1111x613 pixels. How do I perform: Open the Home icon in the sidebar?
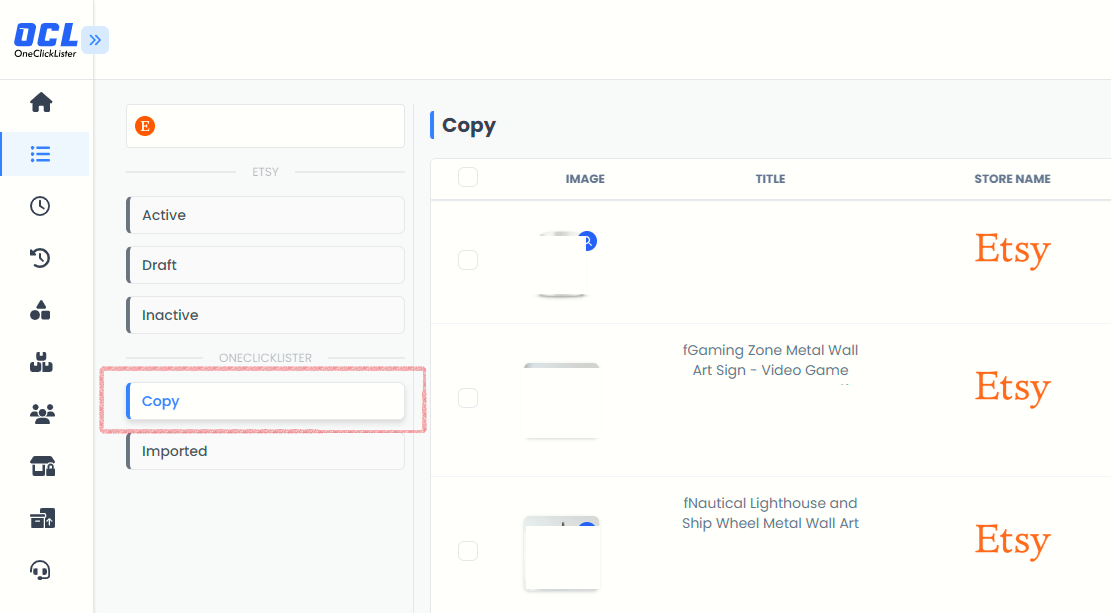[x=41, y=102]
